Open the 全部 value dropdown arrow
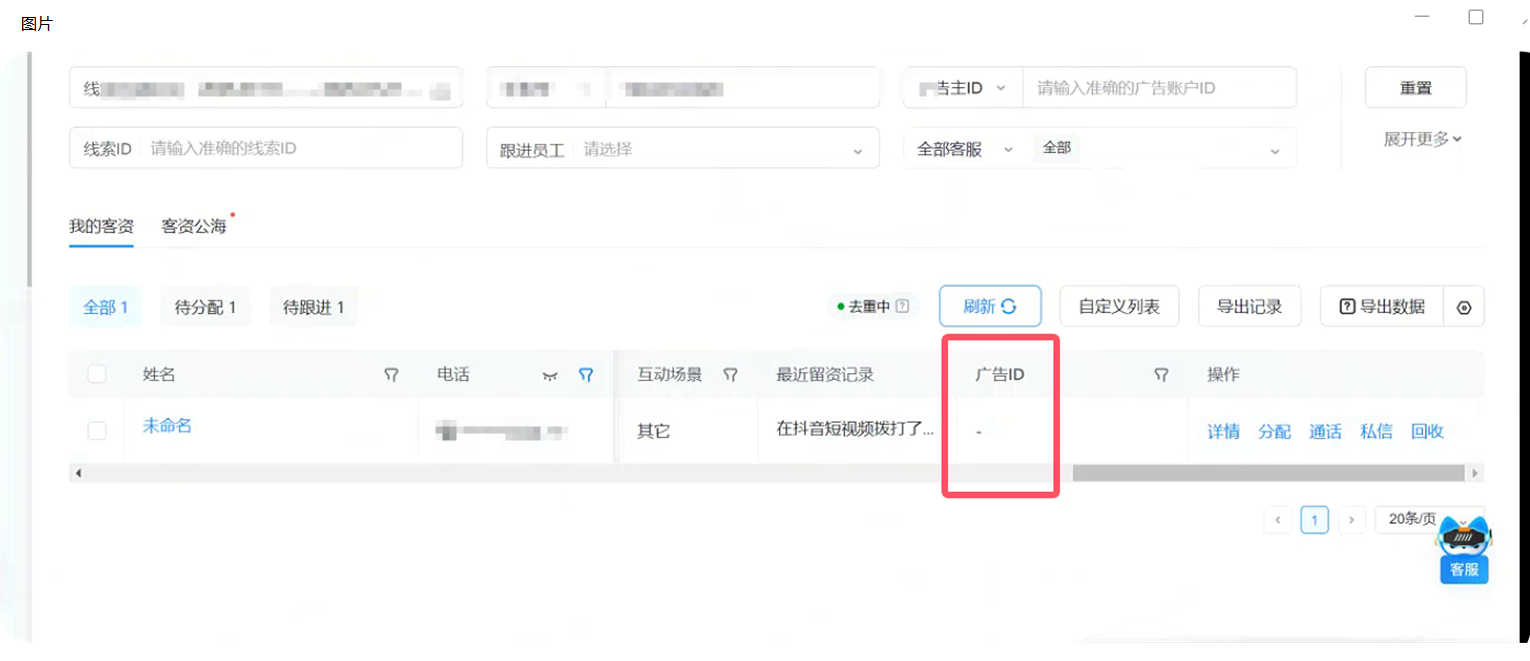This screenshot has height=661, width=1530. pos(1275,151)
